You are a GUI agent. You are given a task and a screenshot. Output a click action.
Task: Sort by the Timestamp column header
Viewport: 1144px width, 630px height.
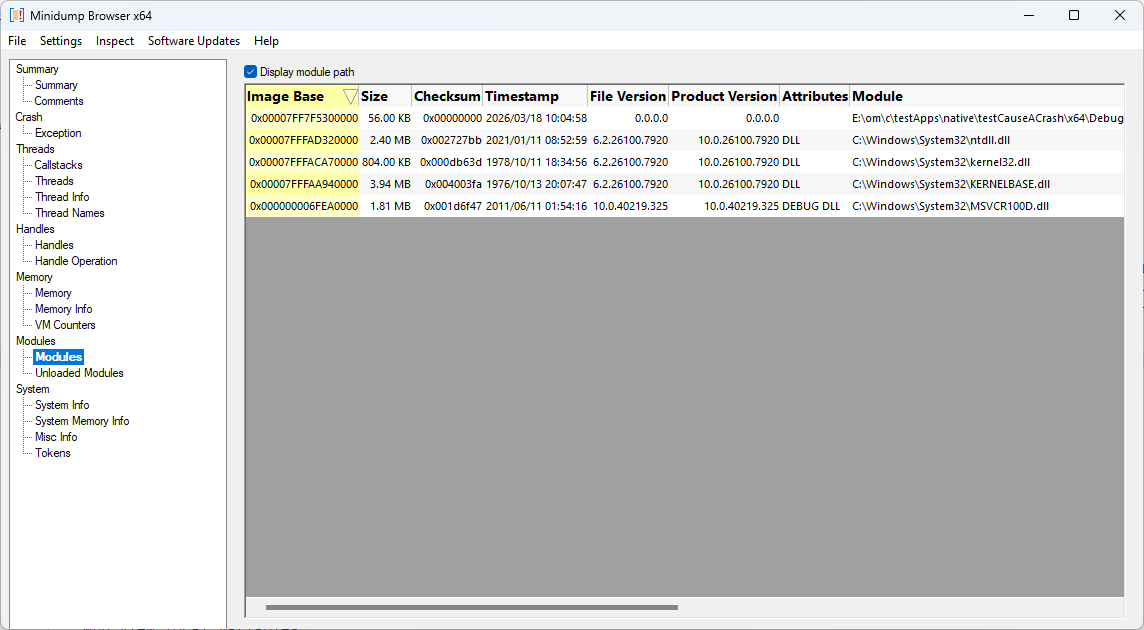pyautogui.click(x=536, y=96)
